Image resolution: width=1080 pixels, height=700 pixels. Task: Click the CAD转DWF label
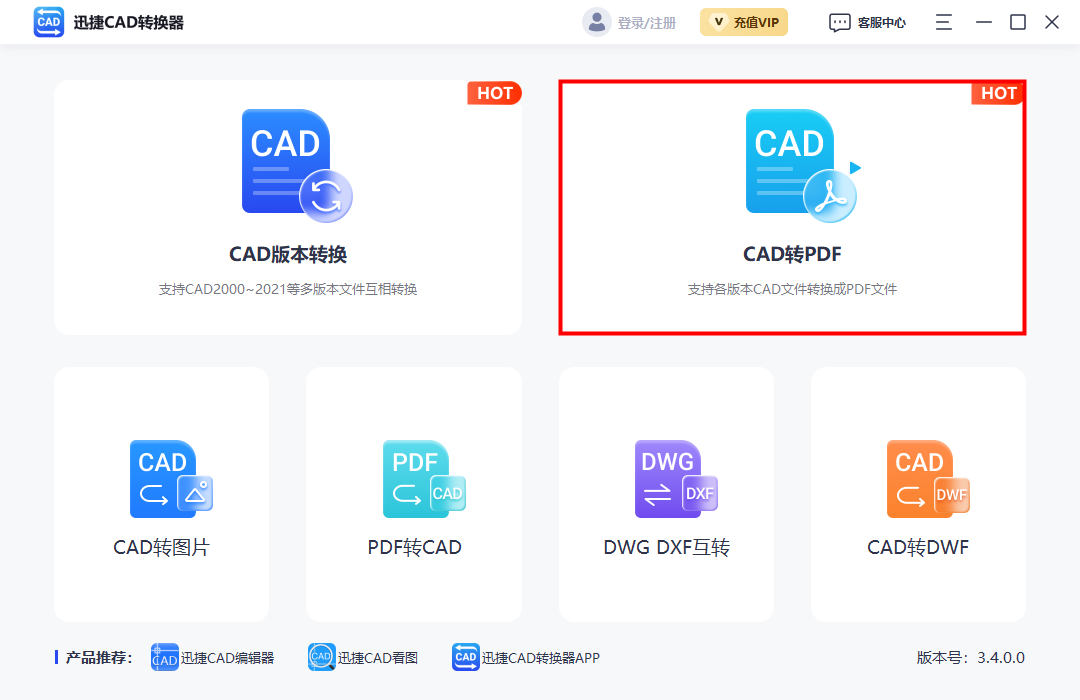click(x=918, y=548)
